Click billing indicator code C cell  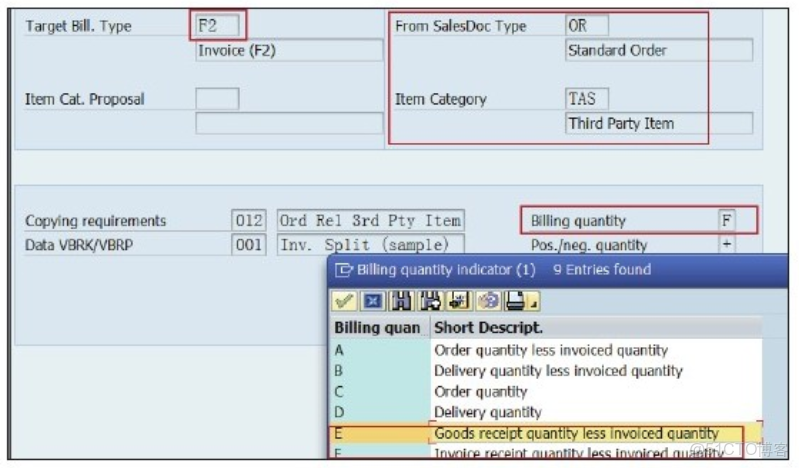[x=380, y=392]
